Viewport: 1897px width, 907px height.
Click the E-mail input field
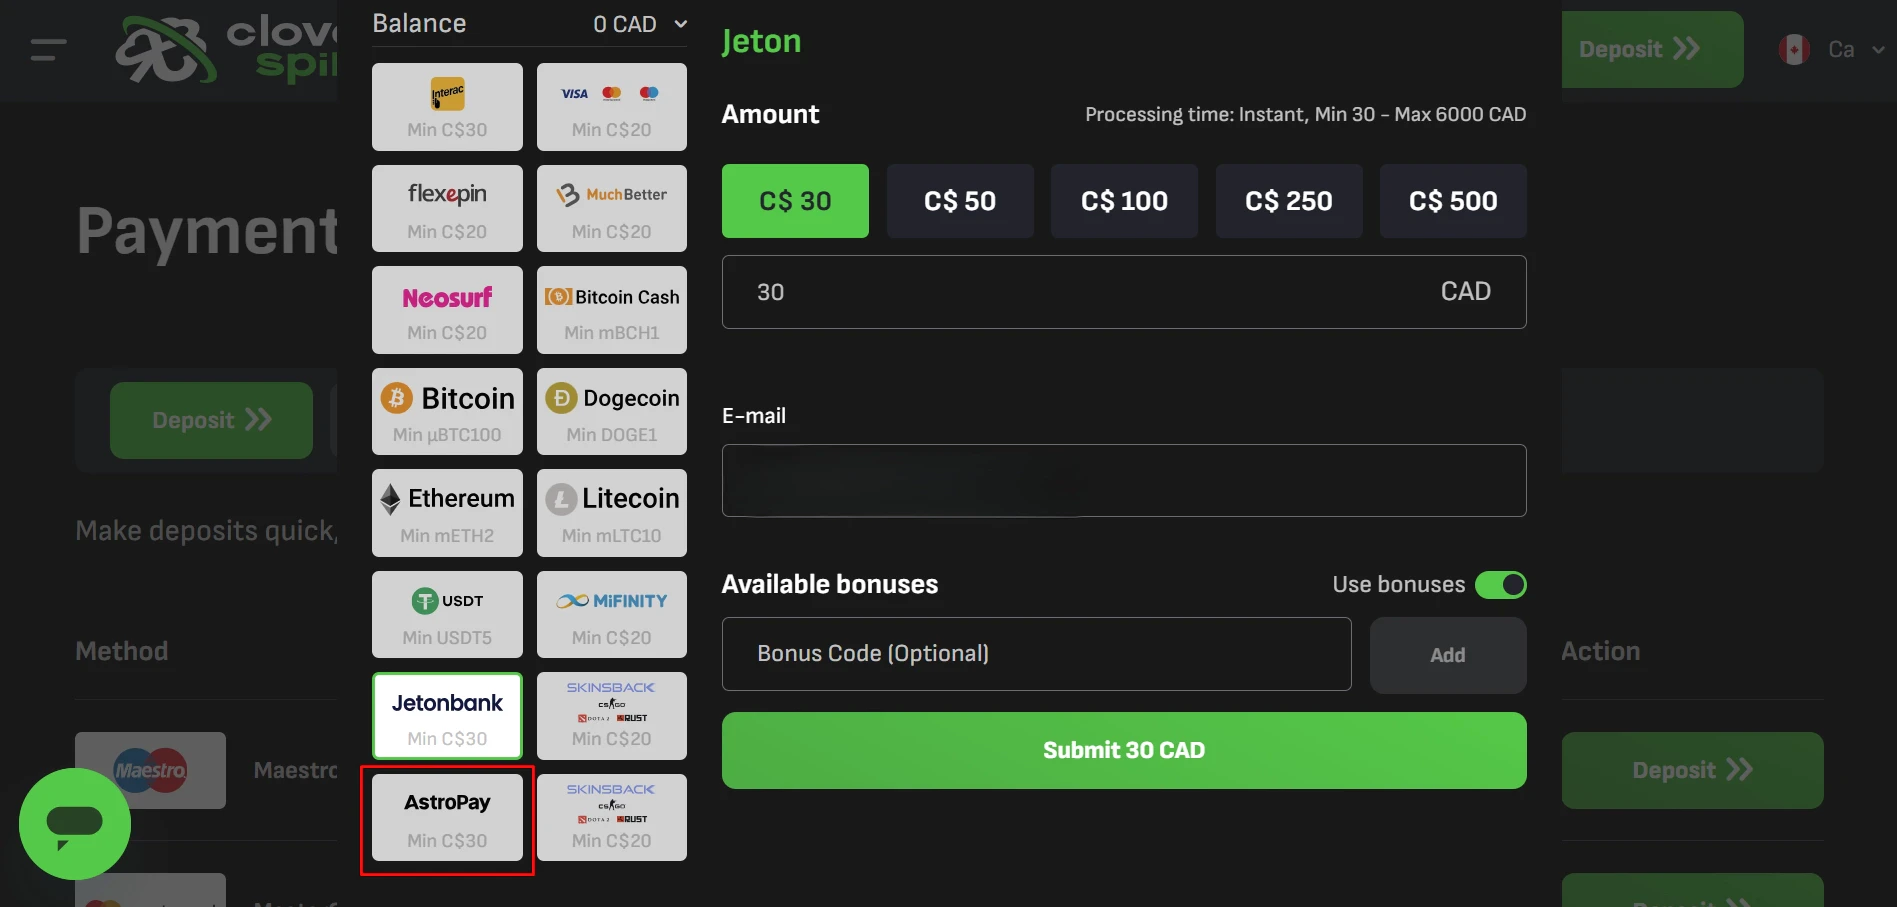1124,480
